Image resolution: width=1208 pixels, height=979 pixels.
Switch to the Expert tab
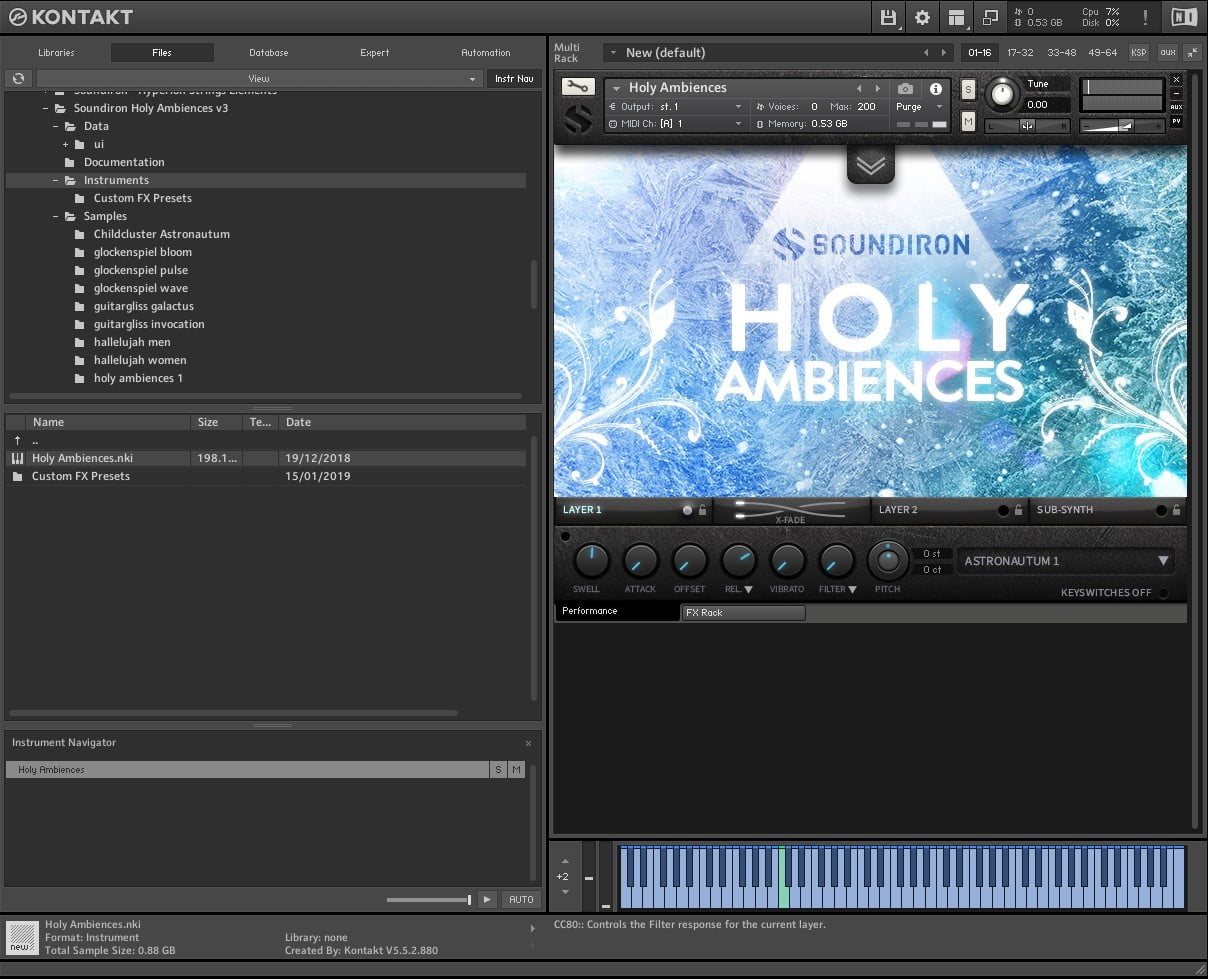(375, 53)
